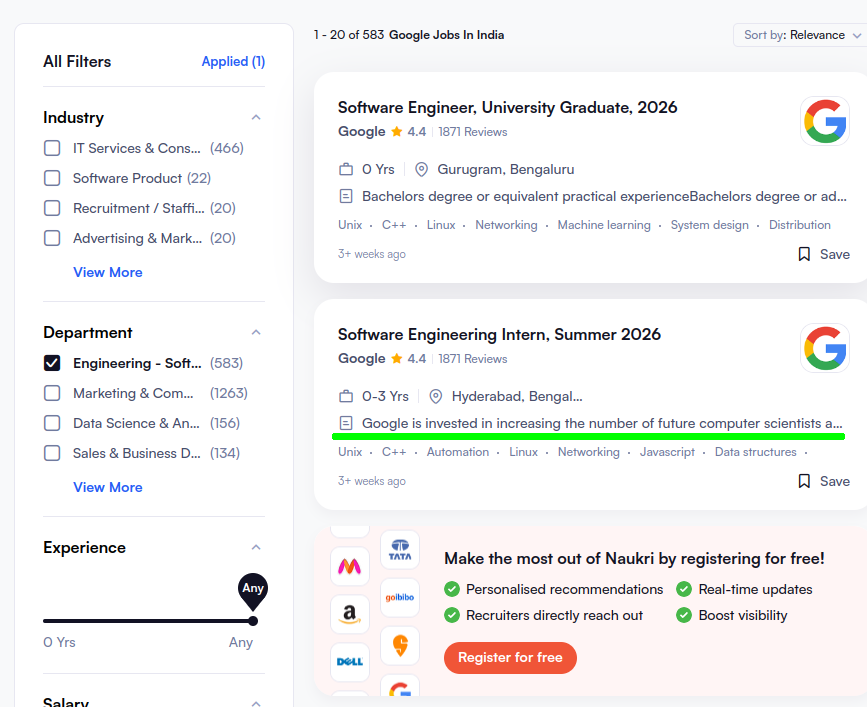The image size is (867, 707).
Task: Click the Personalised recommendations benefit text
Action: click(564, 589)
